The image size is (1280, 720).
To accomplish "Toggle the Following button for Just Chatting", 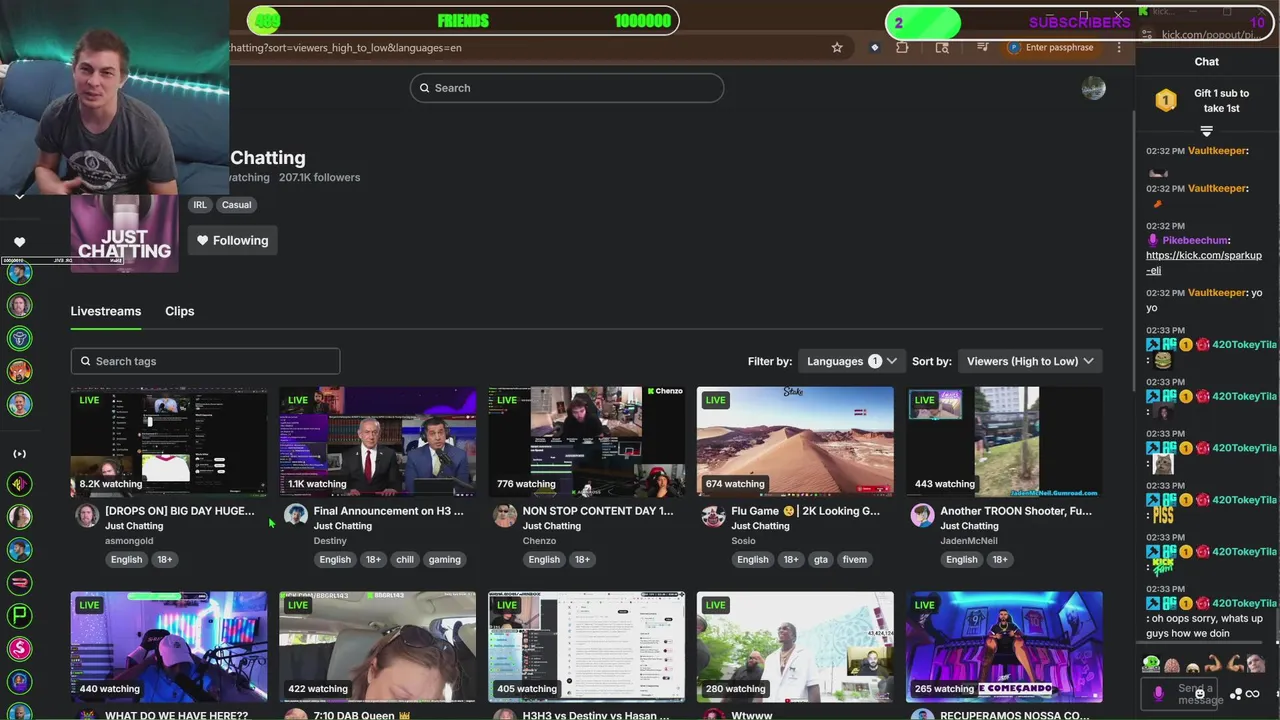I will [x=233, y=240].
